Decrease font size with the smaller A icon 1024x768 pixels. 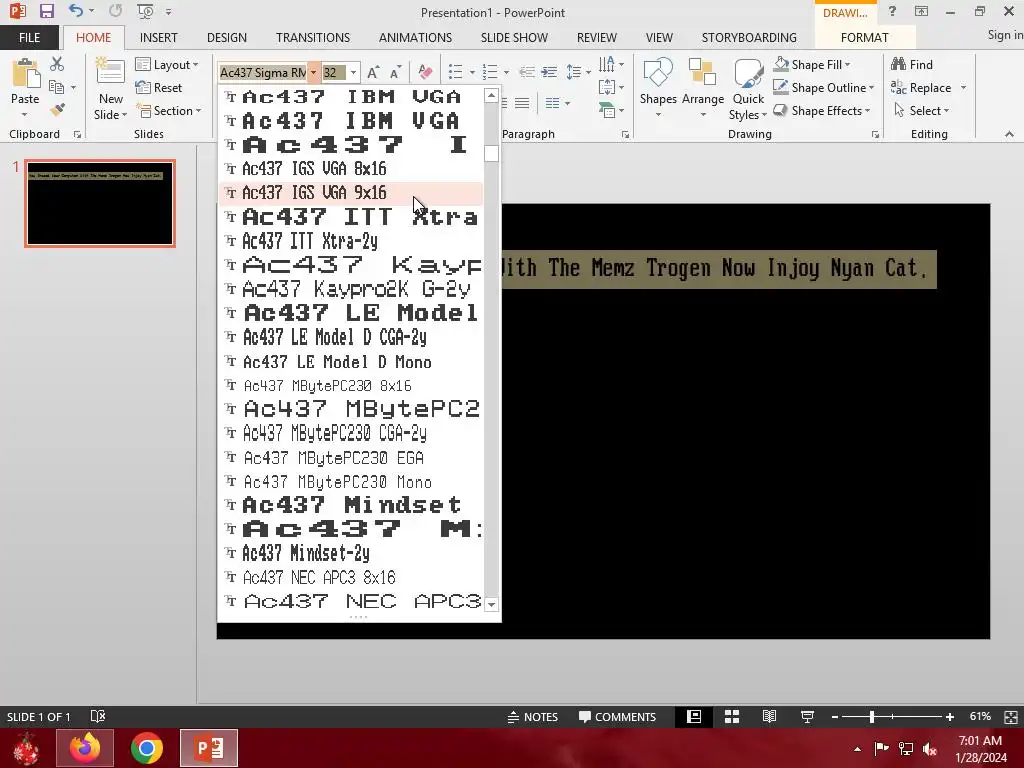pyautogui.click(x=396, y=72)
